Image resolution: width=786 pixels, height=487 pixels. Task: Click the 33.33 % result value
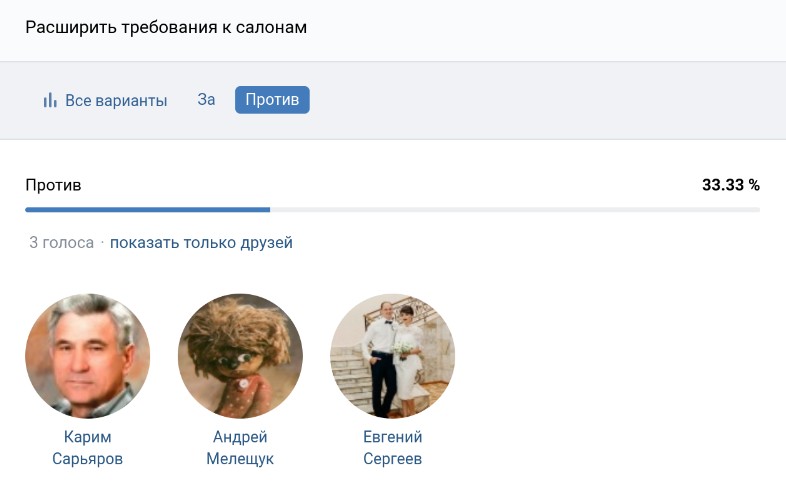coord(730,185)
